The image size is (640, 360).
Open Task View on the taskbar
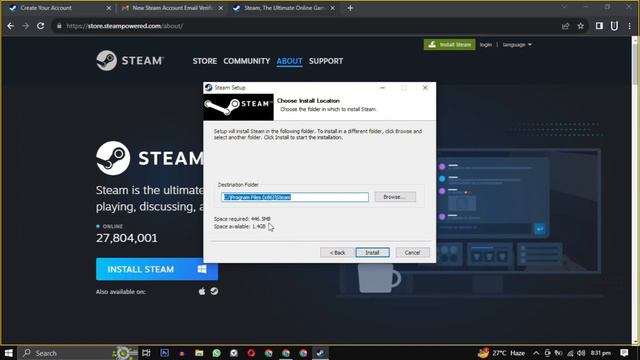pyautogui.click(x=146, y=353)
